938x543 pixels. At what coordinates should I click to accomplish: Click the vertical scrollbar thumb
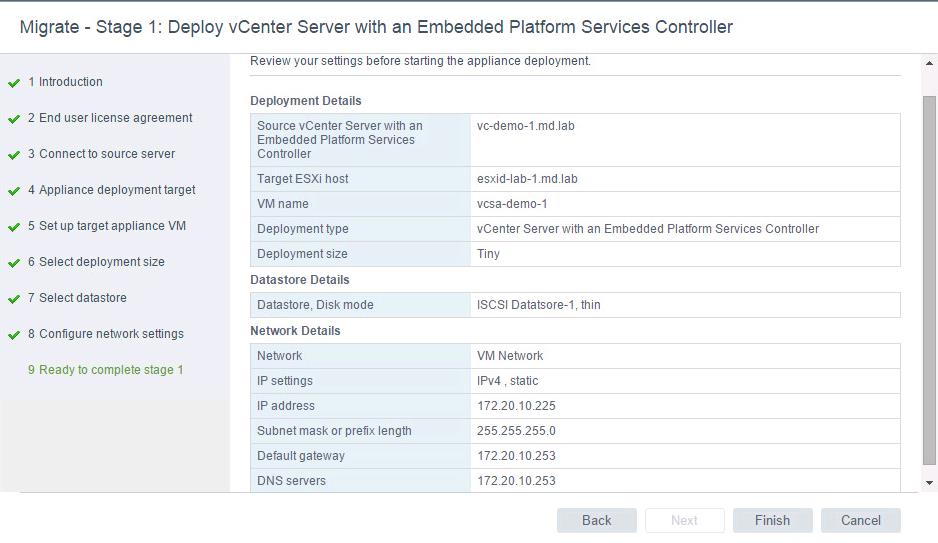929,280
